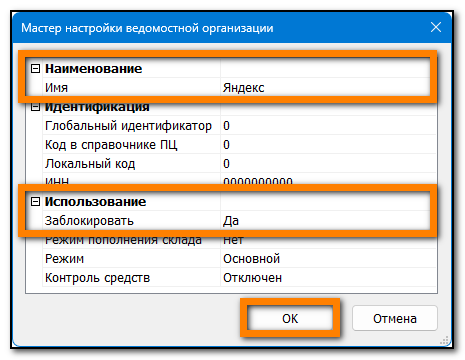Click the Отмена button
Image resolution: width=465 pixels, height=360 pixels.
[x=395, y=319]
